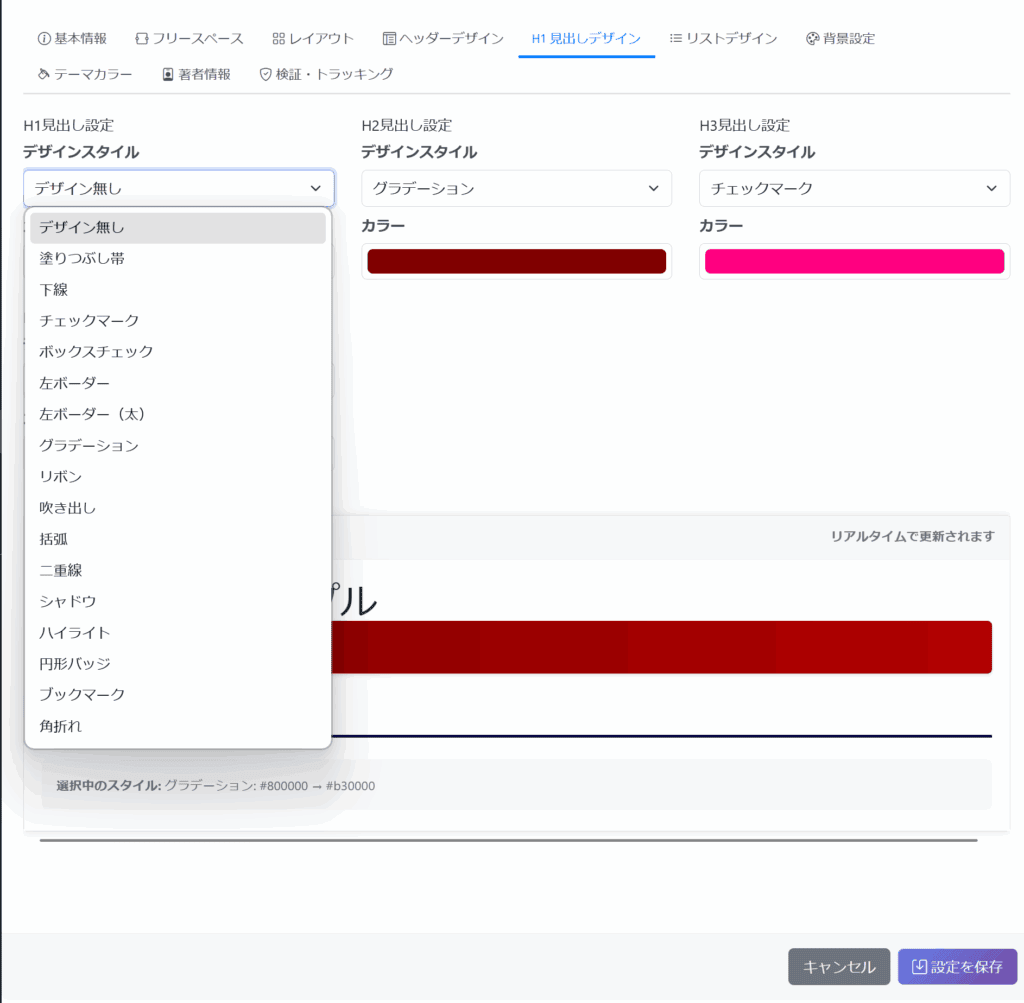Click the キャンセル button
The image size is (1024, 1003).
(x=839, y=966)
